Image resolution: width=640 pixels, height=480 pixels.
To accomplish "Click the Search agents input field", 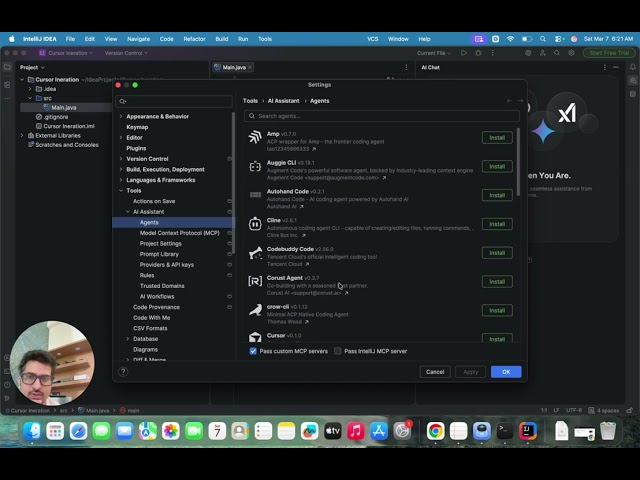I will tap(382, 116).
